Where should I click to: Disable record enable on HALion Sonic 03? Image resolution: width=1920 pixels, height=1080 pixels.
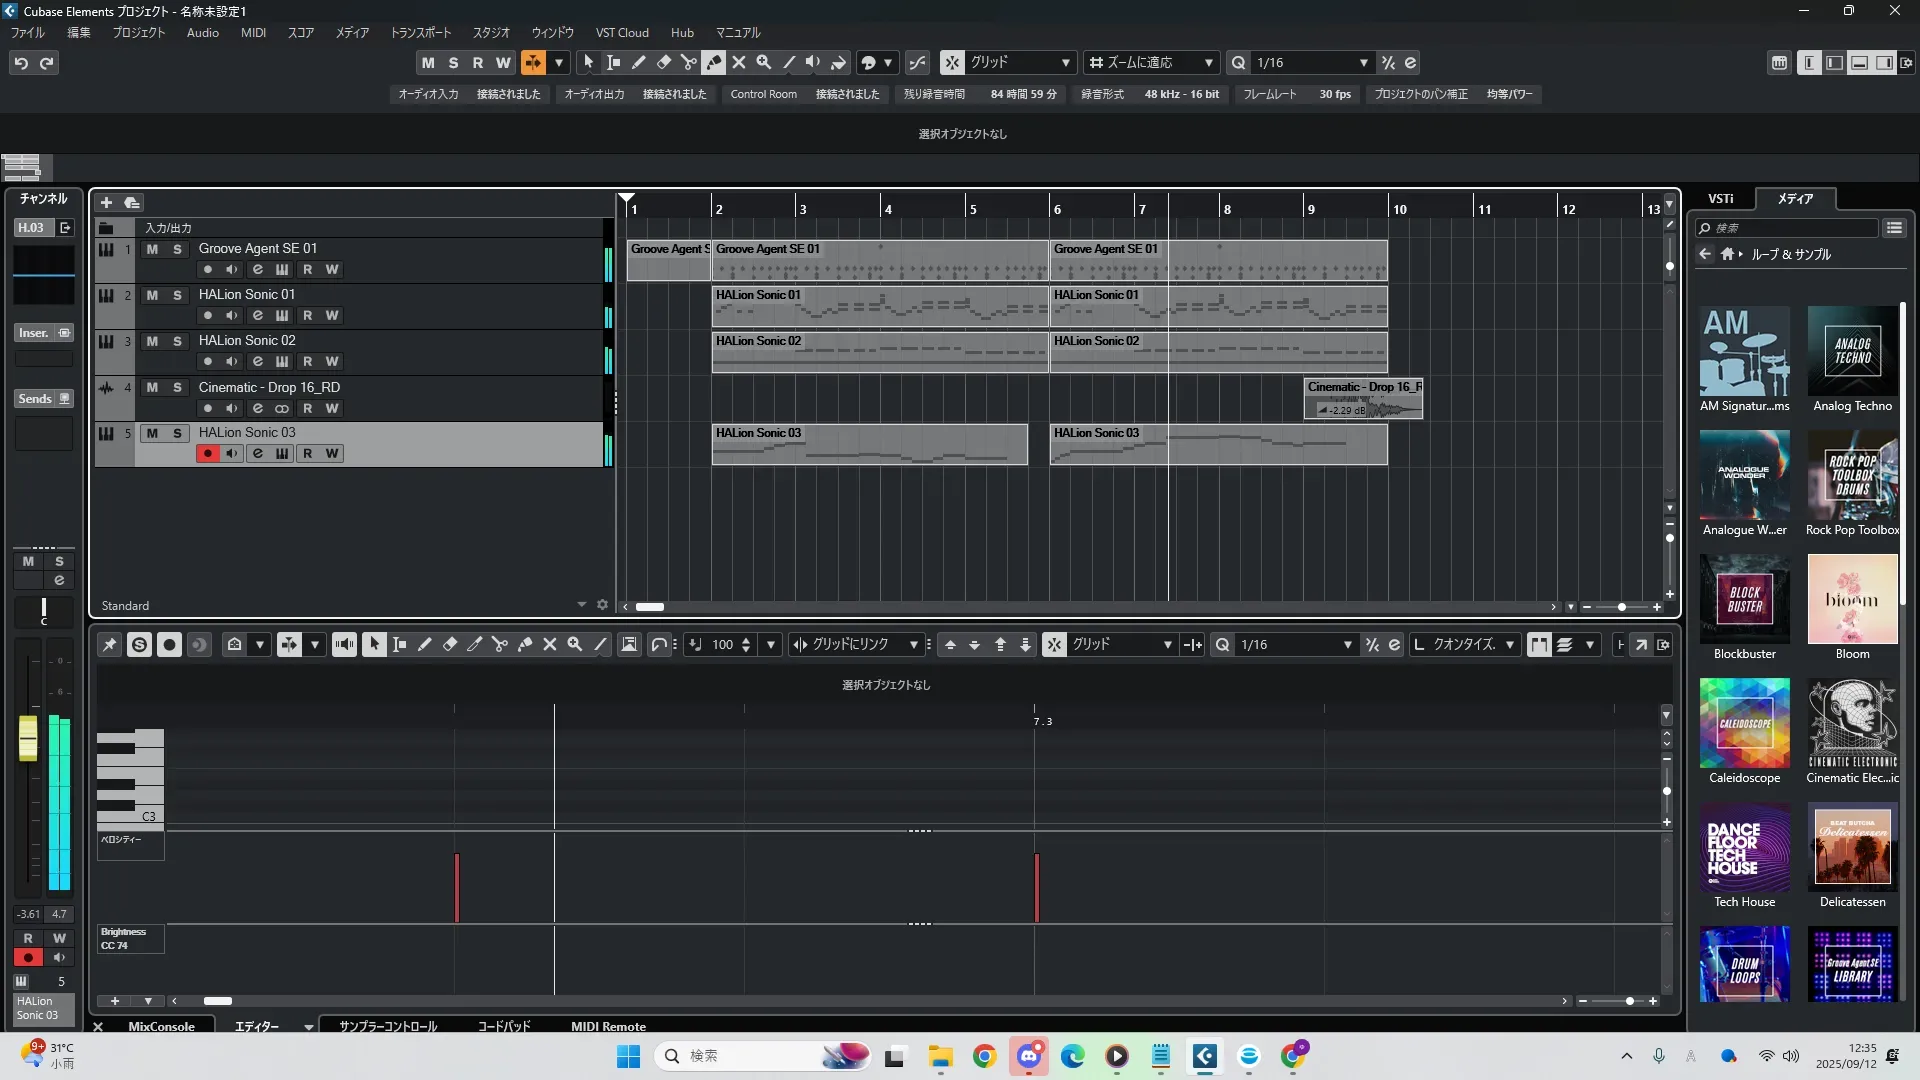point(207,454)
